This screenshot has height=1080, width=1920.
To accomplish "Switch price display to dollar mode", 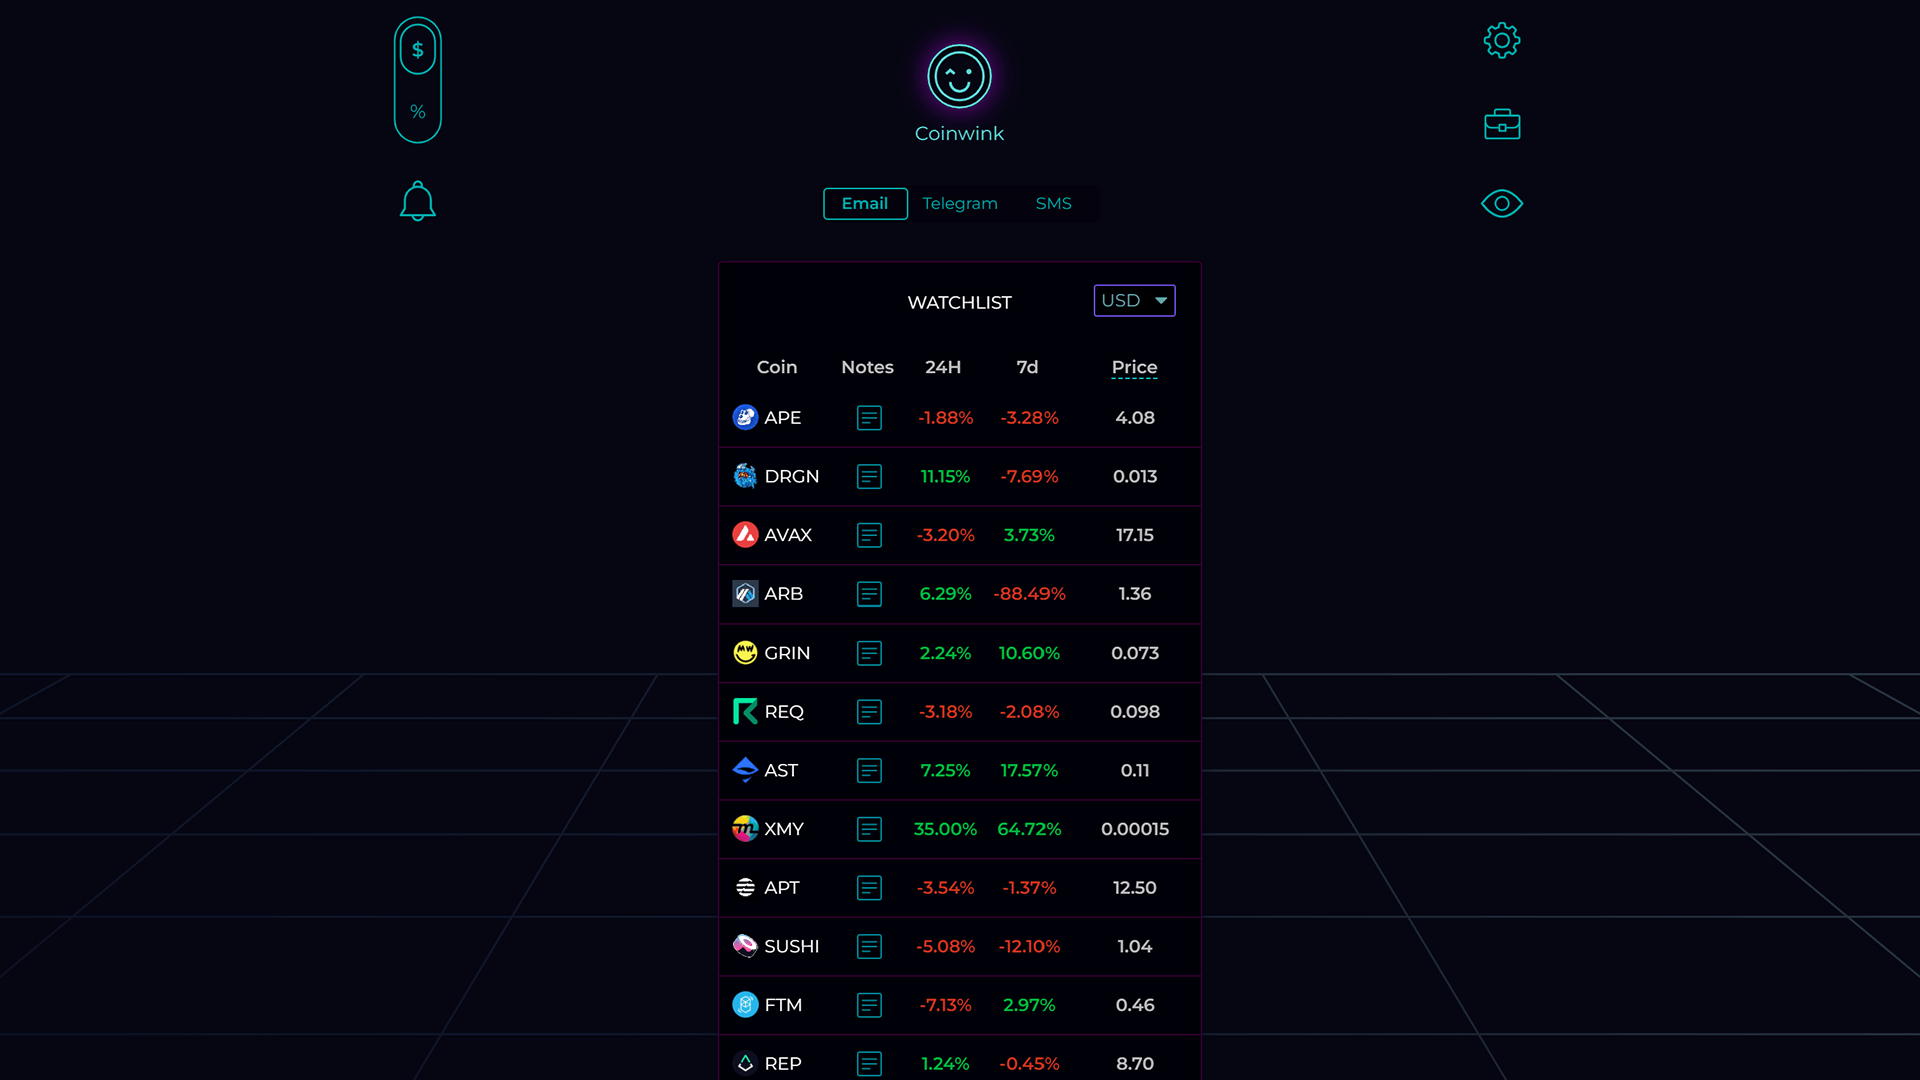I will click(417, 48).
